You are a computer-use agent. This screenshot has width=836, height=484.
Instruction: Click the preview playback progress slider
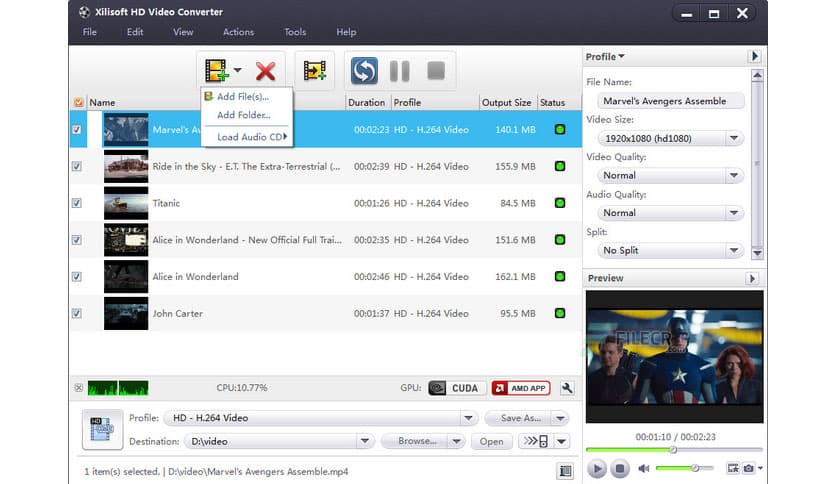point(674,450)
